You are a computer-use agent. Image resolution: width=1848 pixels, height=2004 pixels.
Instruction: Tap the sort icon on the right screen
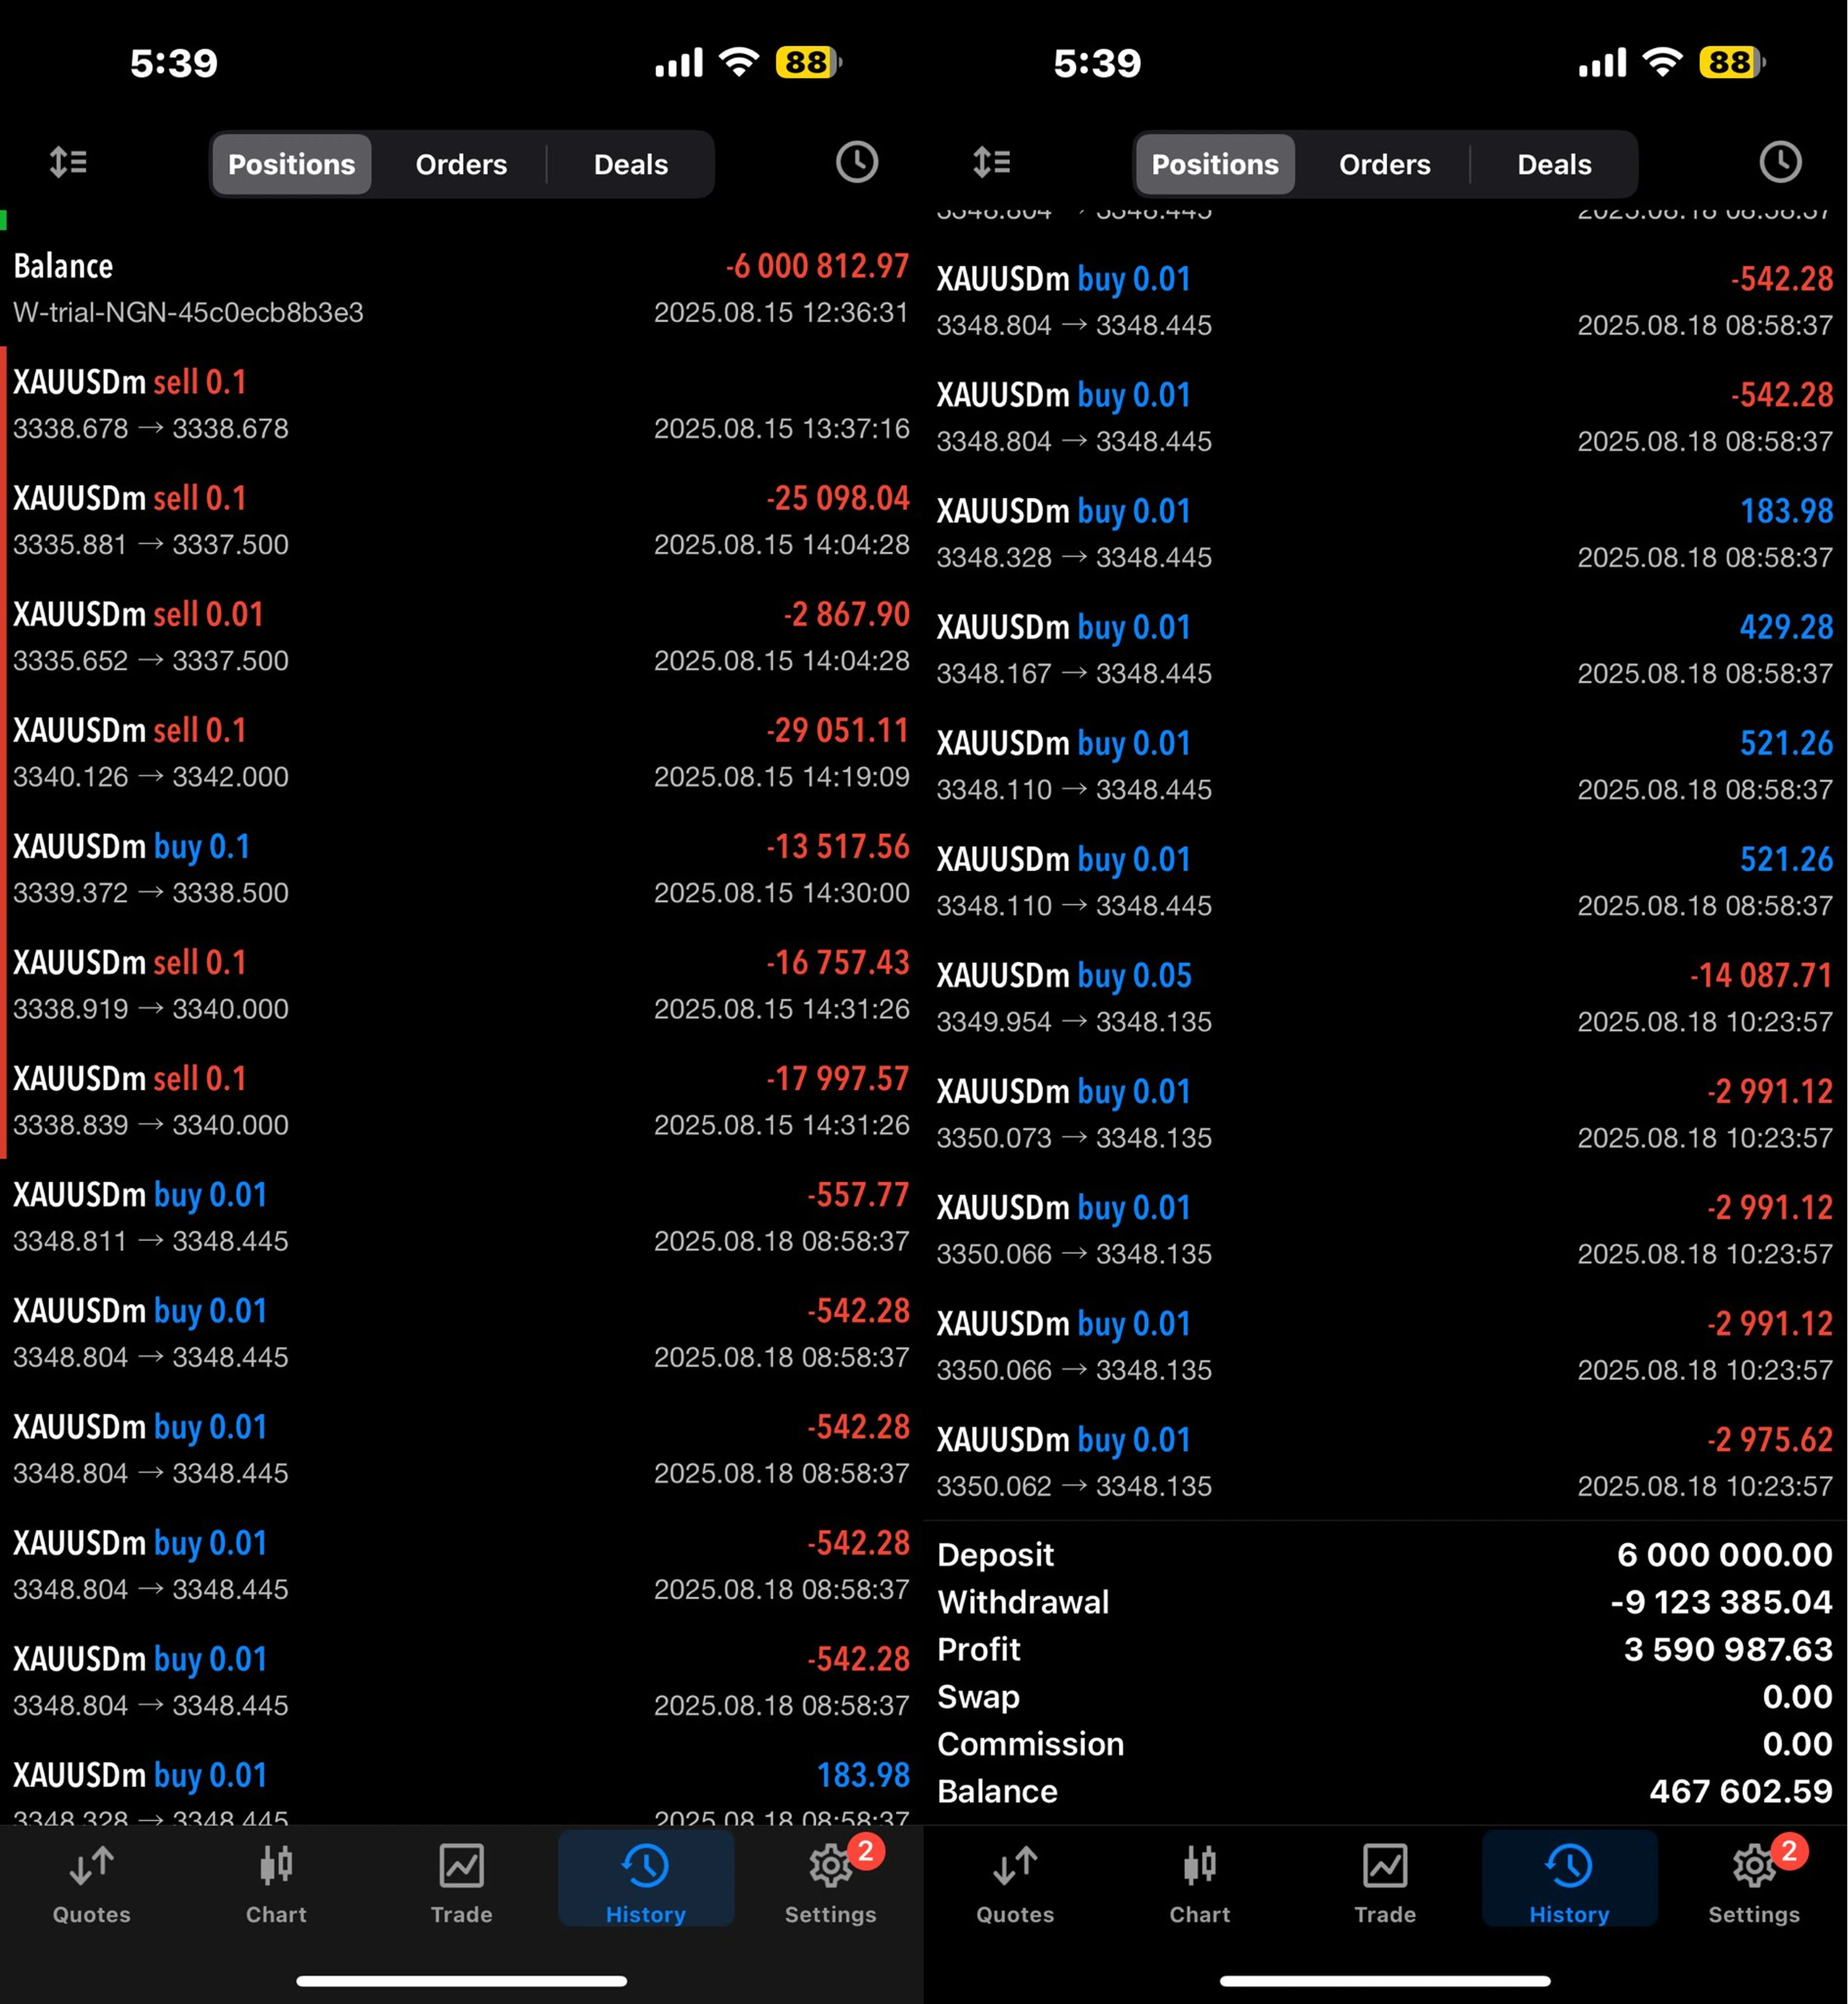point(992,162)
